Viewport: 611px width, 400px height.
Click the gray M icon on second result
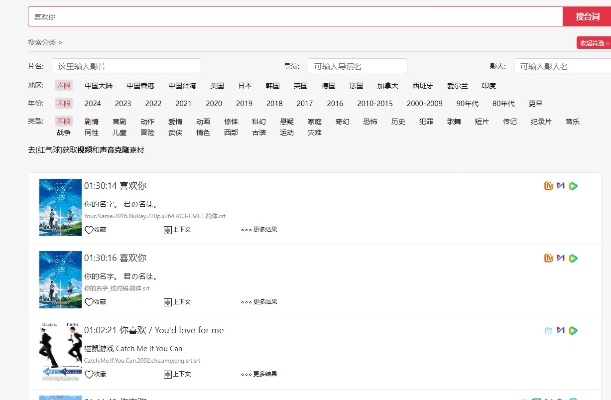click(560, 258)
